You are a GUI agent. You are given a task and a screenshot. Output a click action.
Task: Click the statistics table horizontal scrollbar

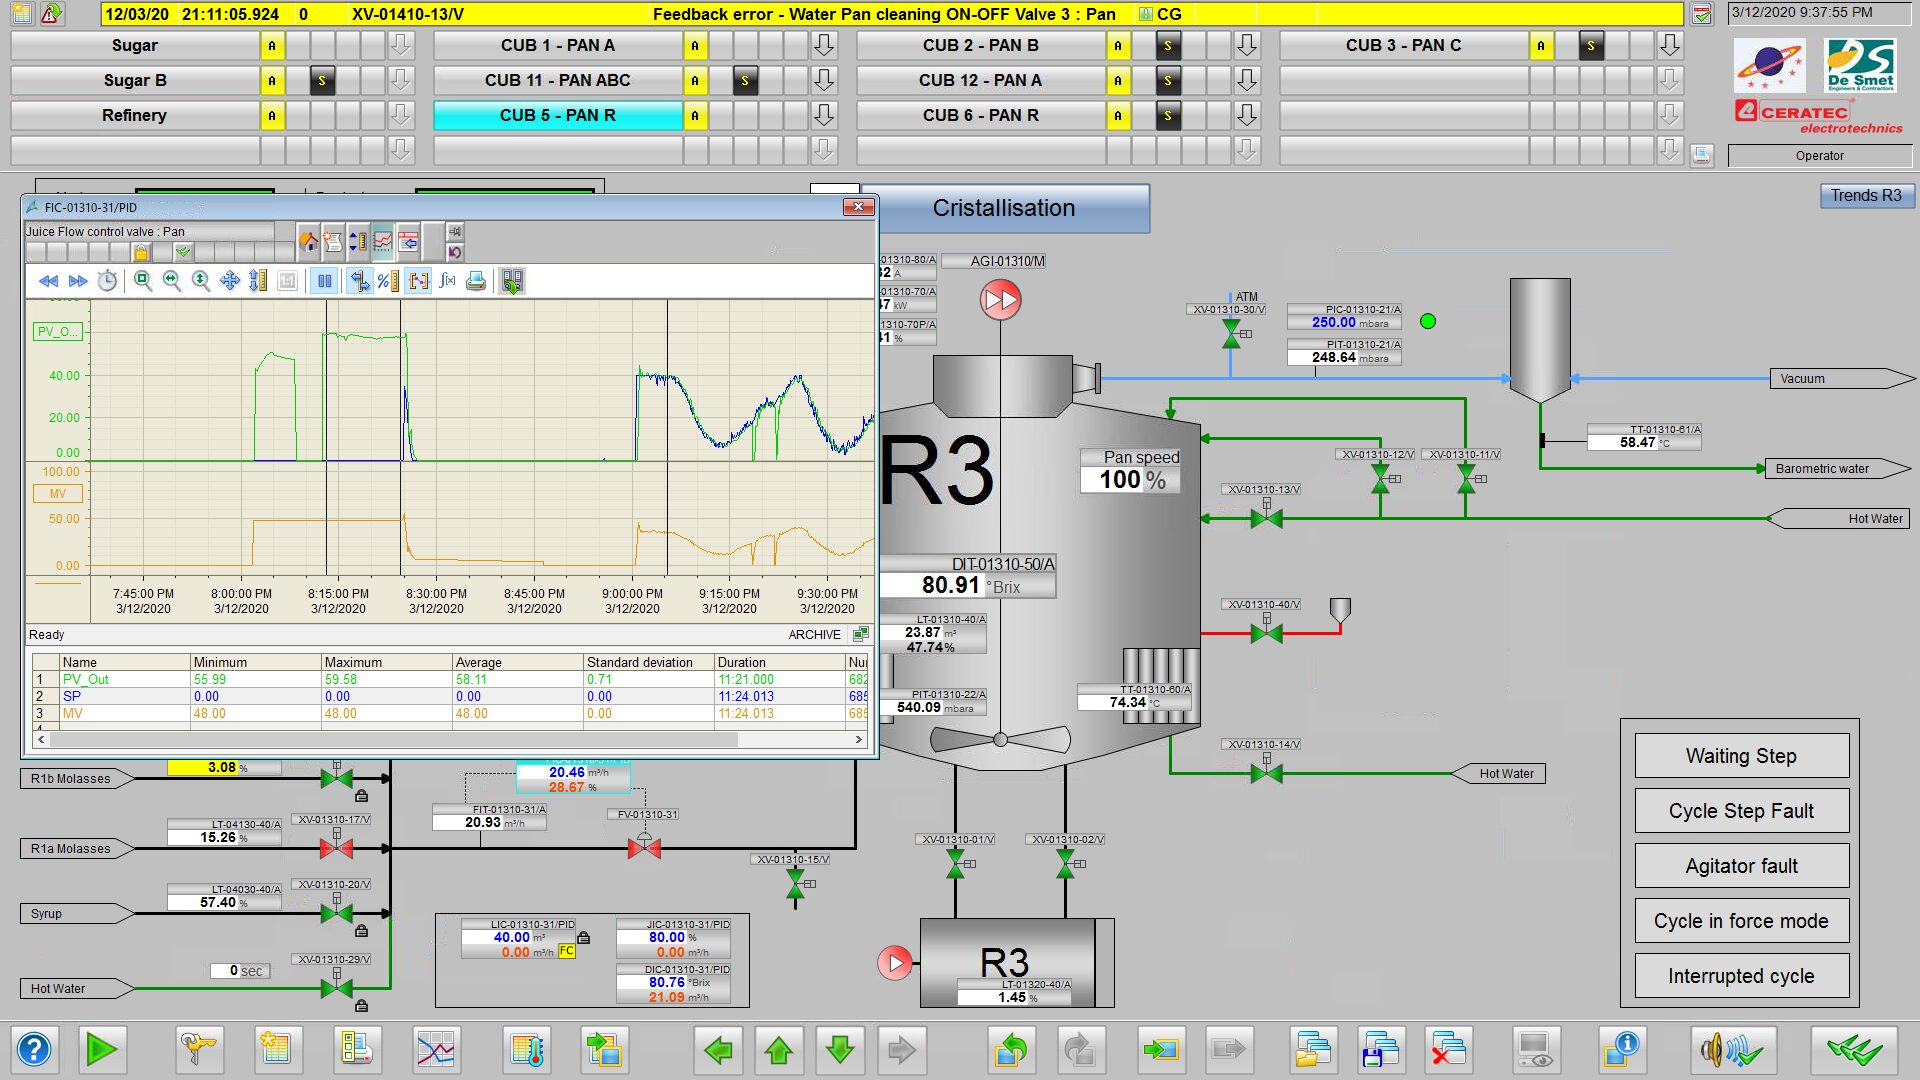tap(393, 740)
